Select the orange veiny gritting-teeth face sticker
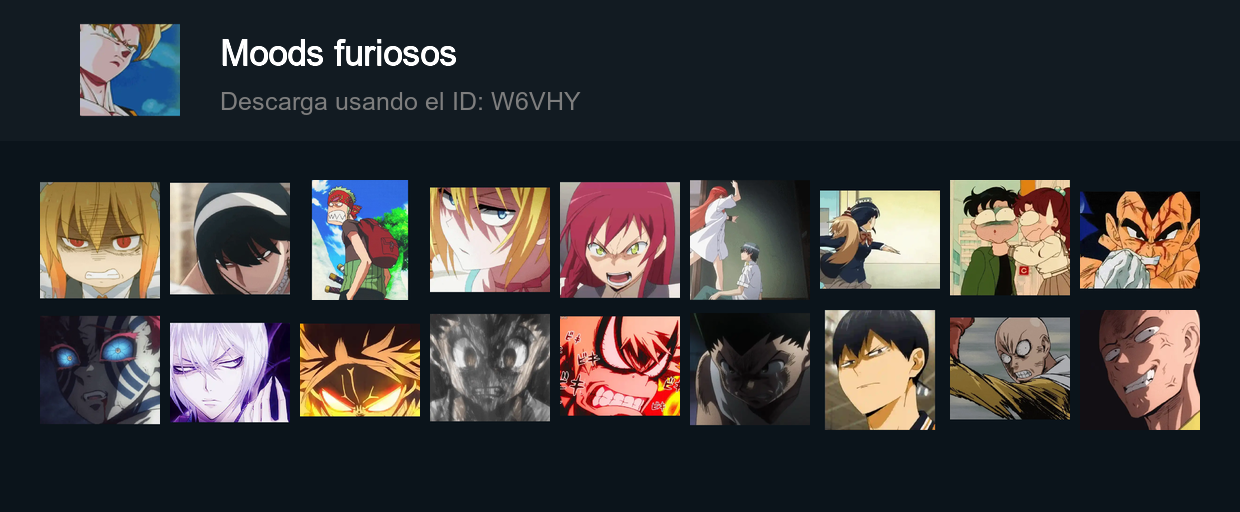1240x512 pixels. [1140, 240]
